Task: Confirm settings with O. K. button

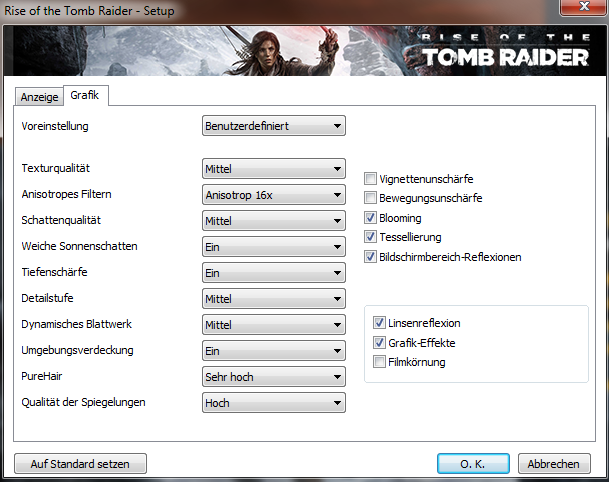Action: pyautogui.click(x=473, y=464)
